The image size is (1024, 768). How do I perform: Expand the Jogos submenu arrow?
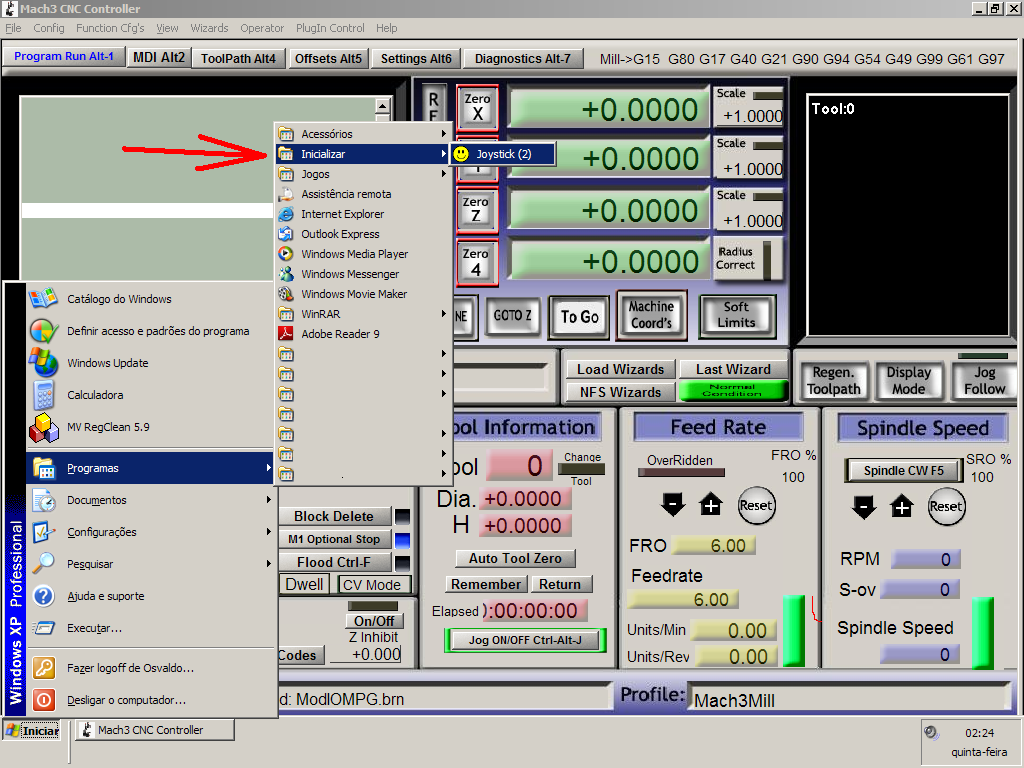443,174
